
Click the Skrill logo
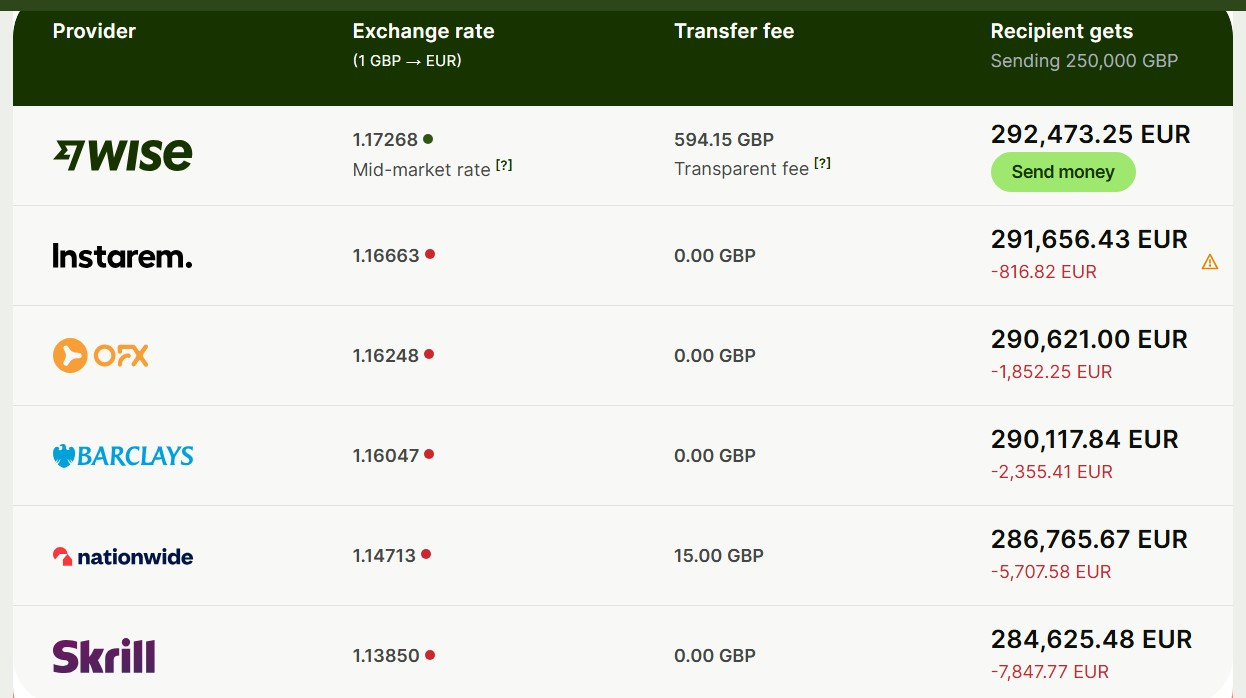pyautogui.click(x=104, y=656)
